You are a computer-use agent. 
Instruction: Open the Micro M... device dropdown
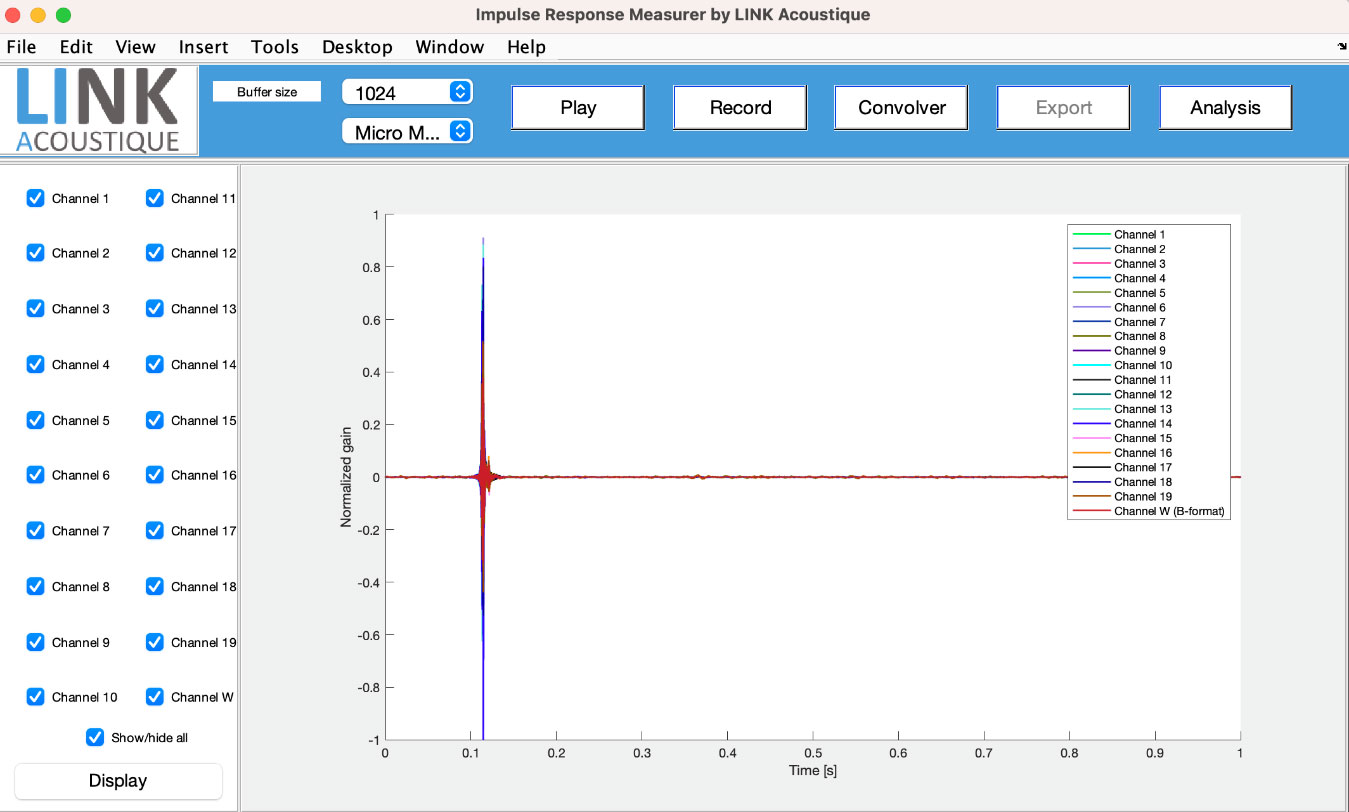[x=407, y=132]
